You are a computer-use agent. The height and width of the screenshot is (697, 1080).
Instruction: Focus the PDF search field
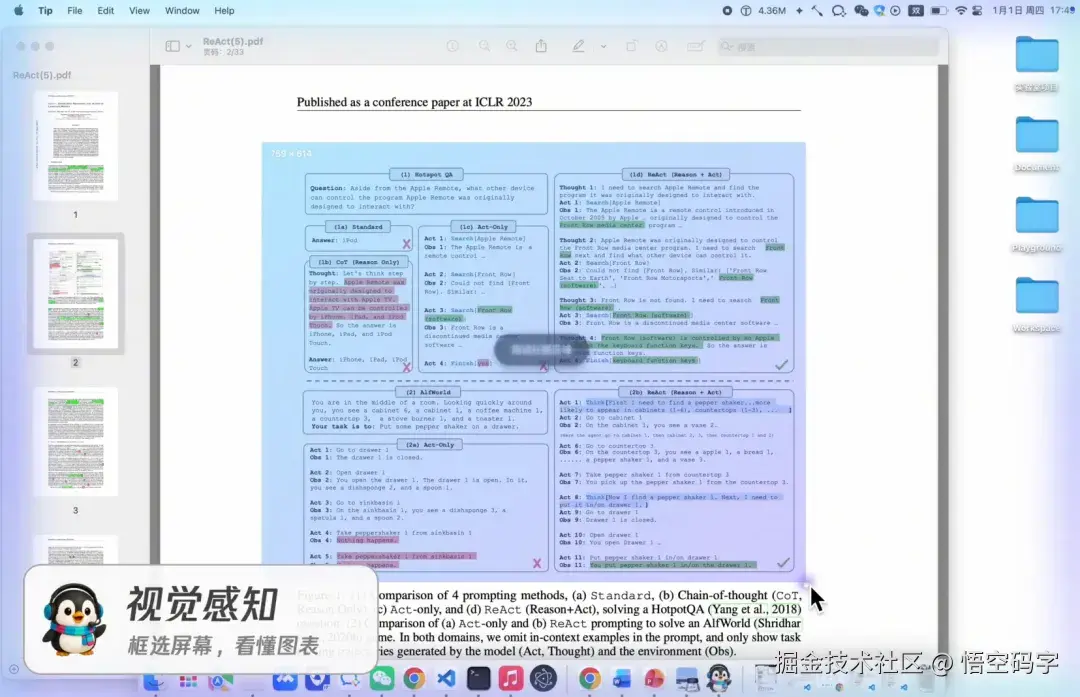[827, 46]
